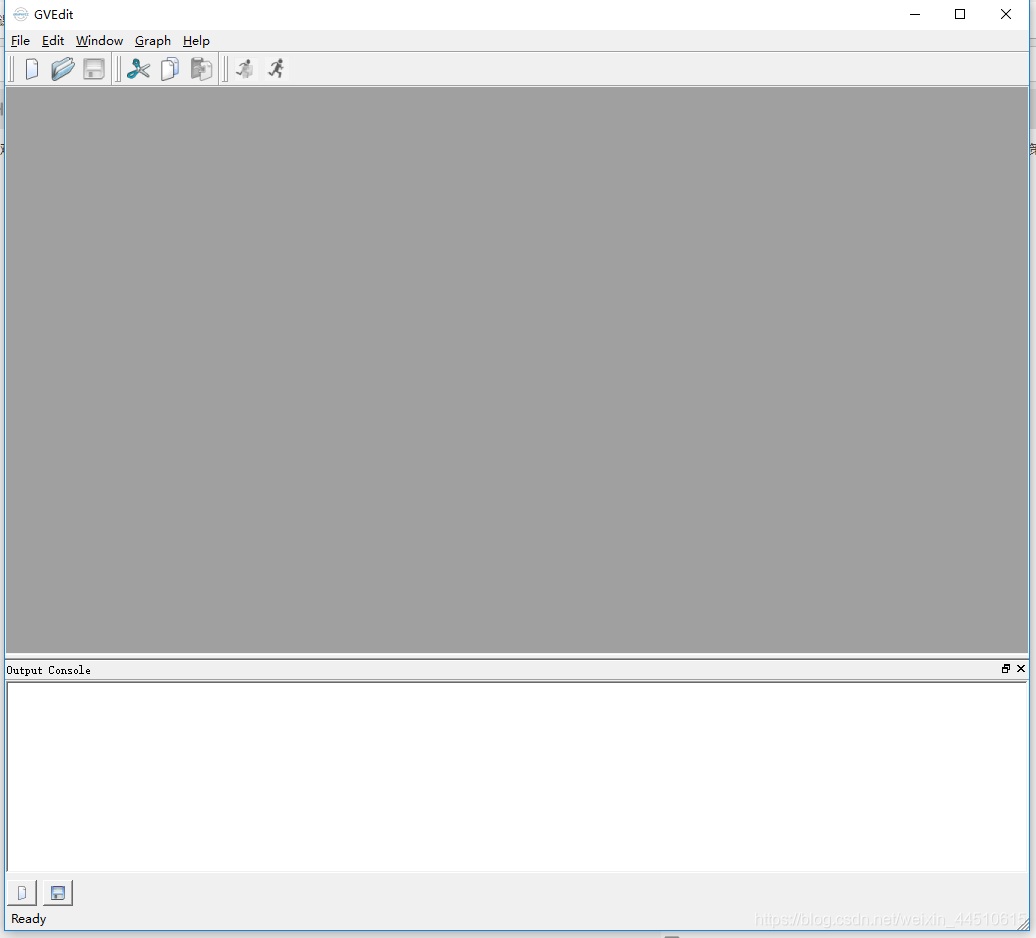Maximize the GVEdit window
1036x938 pixels.
[960, 15]
